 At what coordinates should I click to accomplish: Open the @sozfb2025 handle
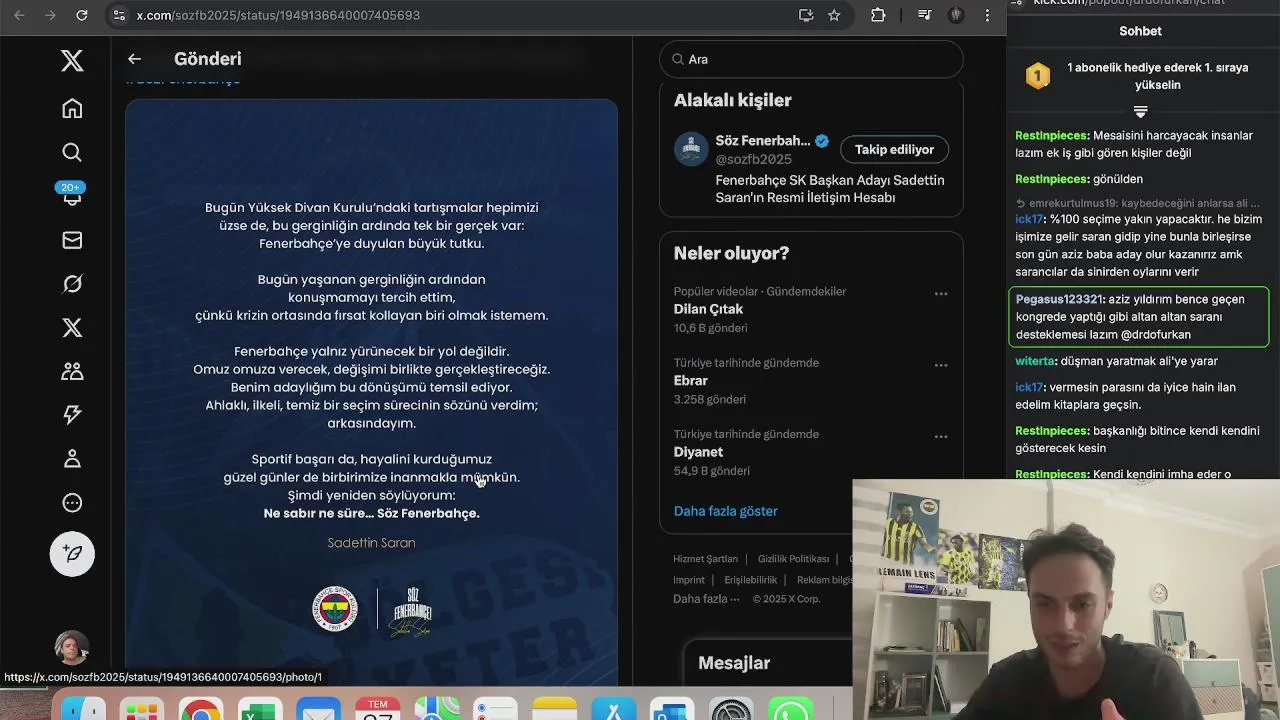pyautogui.click(x=753, y=159)
